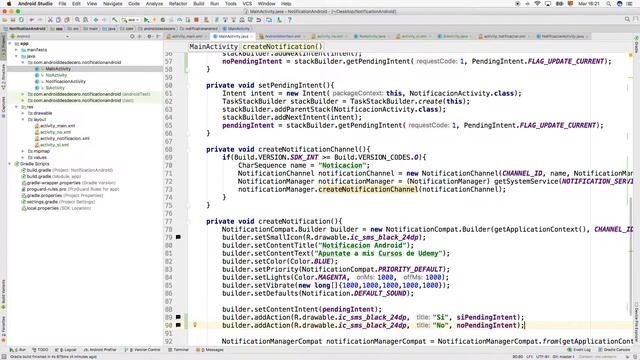
Task: Collapse the layout folder node
Action: pos(23,119)
